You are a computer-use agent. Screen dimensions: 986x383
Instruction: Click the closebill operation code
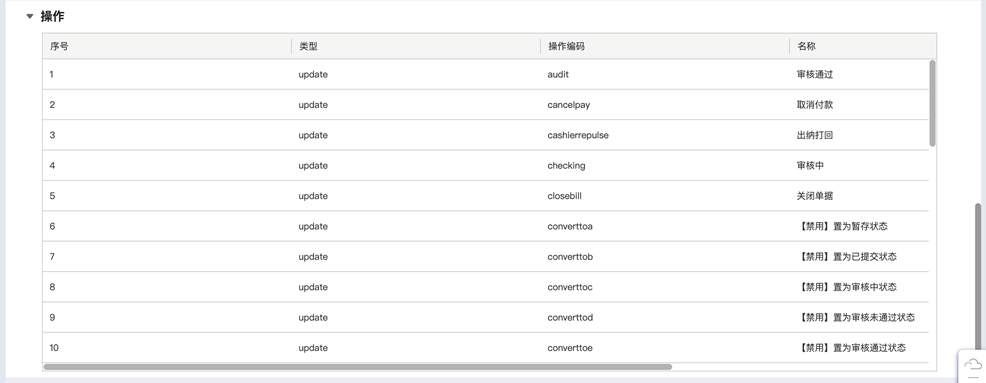564,196
